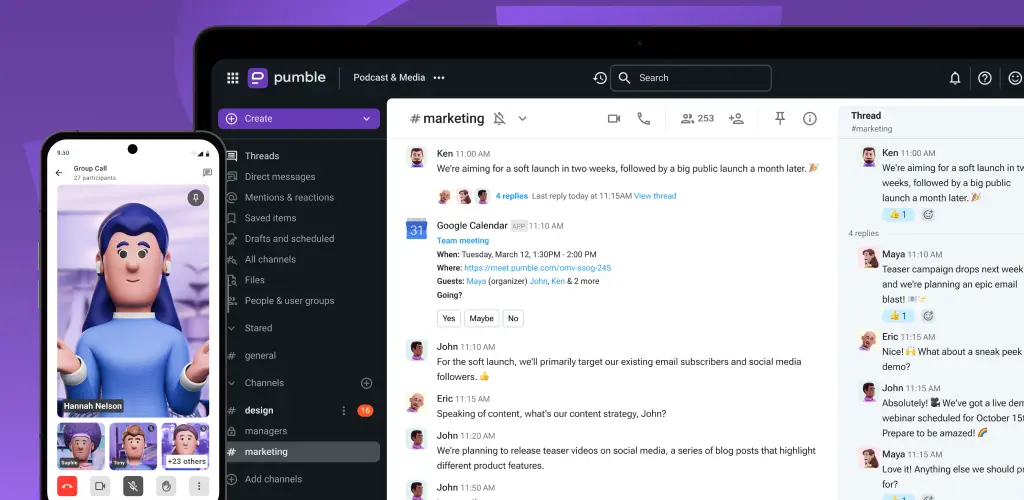The width and height of the screenshot is (1024, 500).
Task: Open the Create dropdown arrow
Action: pos(366,119)
